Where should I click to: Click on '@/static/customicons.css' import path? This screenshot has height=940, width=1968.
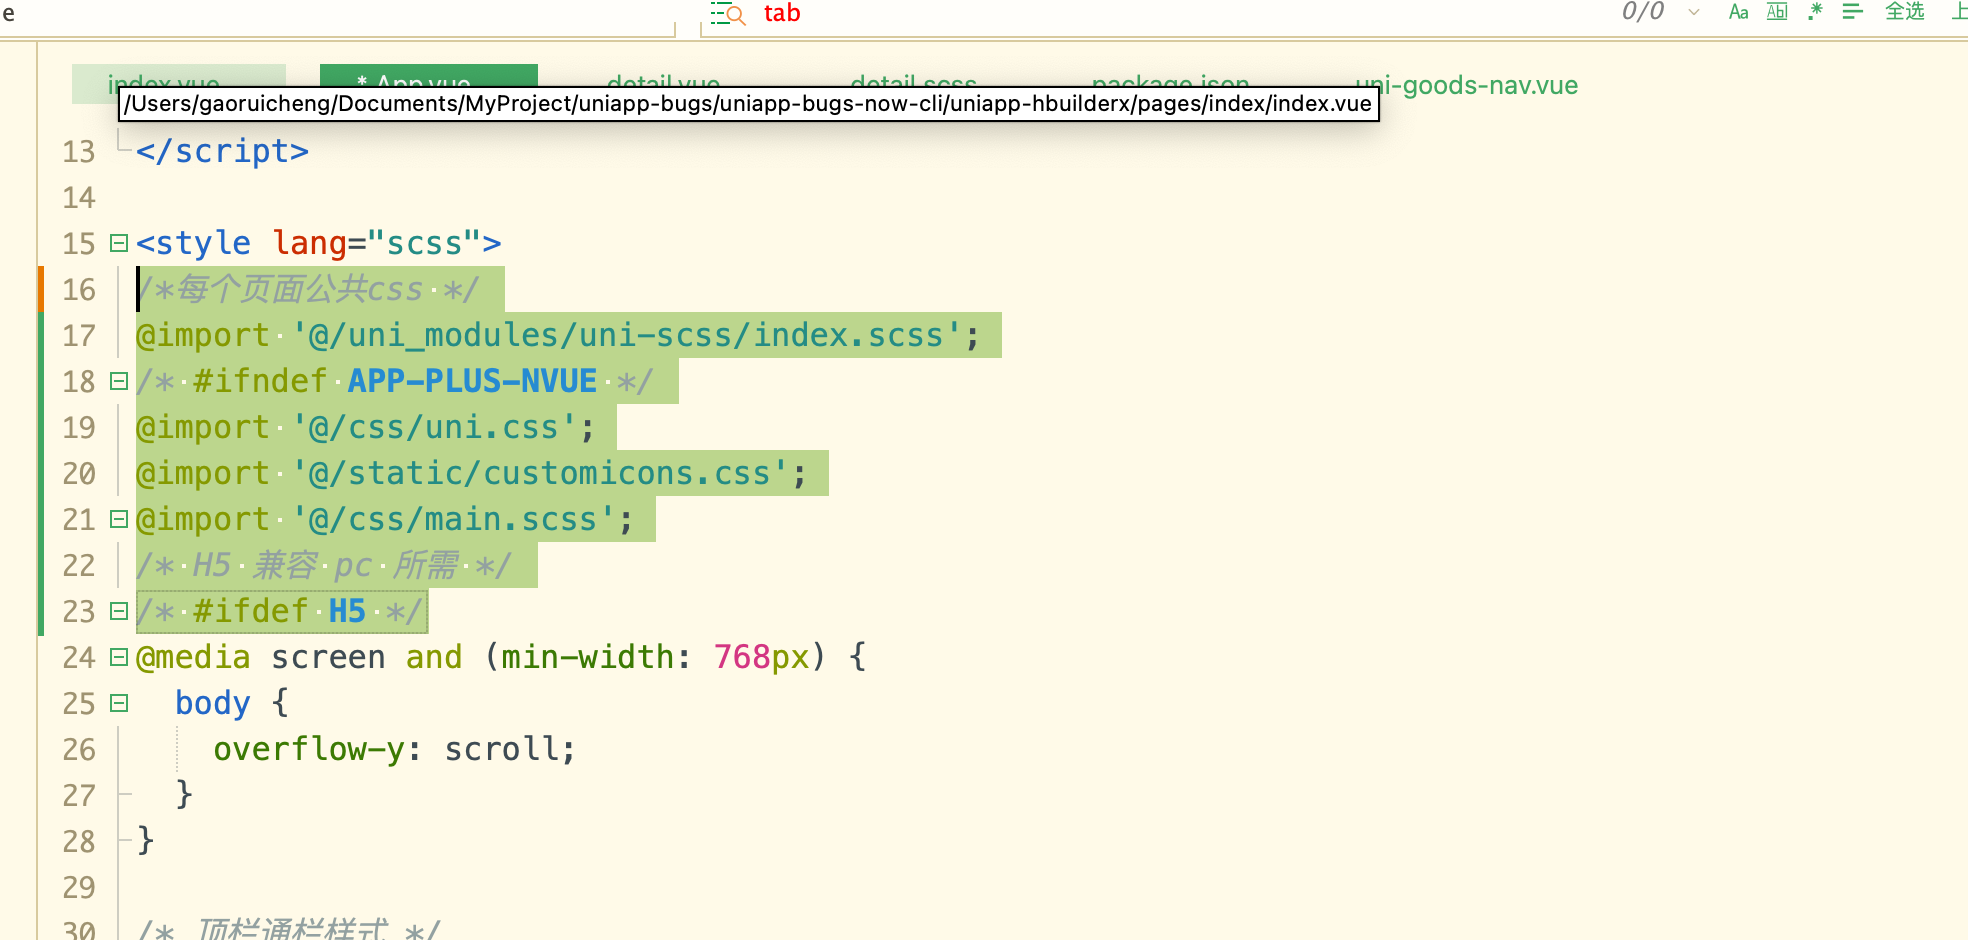pyautogui.click(x=540, y=473)
